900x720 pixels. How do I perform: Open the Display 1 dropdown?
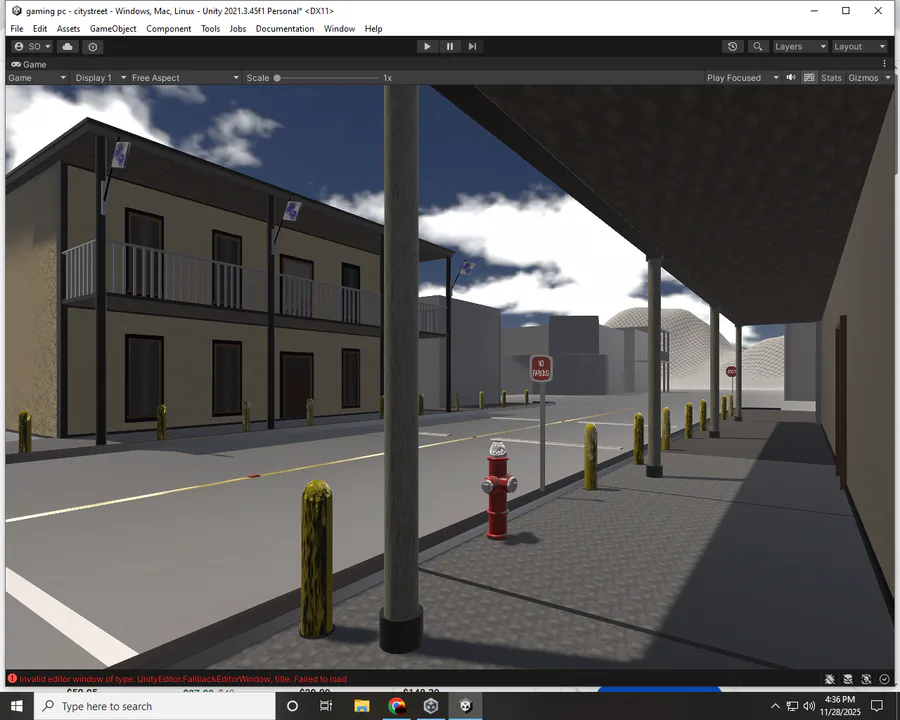point(100,78)
